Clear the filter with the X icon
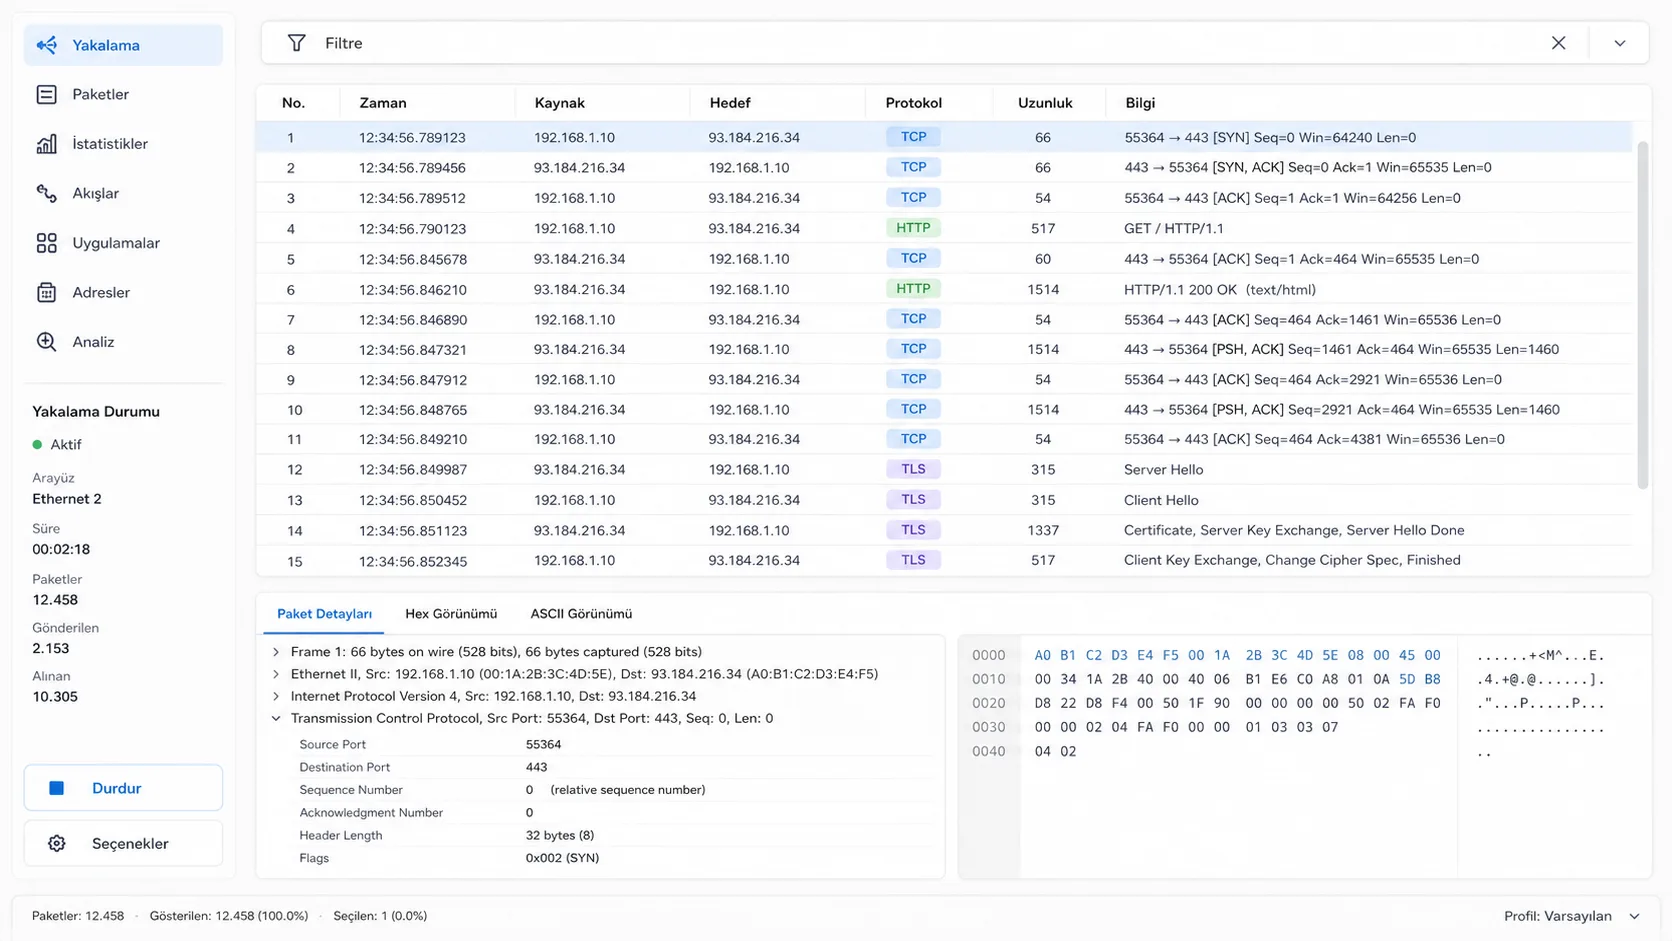The width and height of the screenshot is (1672, 941). 1558,43
